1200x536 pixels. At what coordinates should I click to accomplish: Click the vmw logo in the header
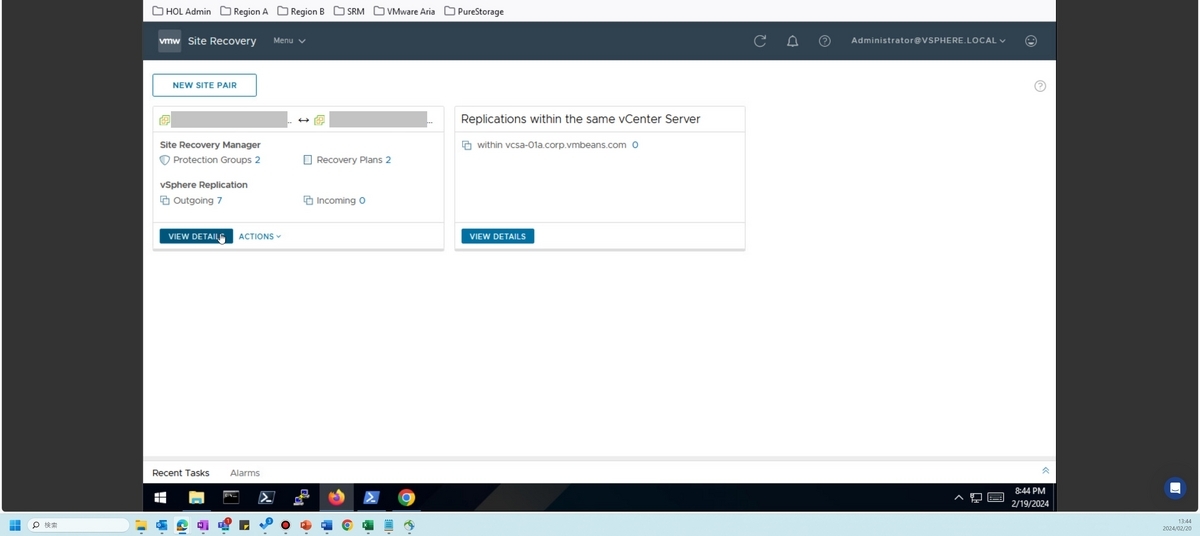(170, 41)
